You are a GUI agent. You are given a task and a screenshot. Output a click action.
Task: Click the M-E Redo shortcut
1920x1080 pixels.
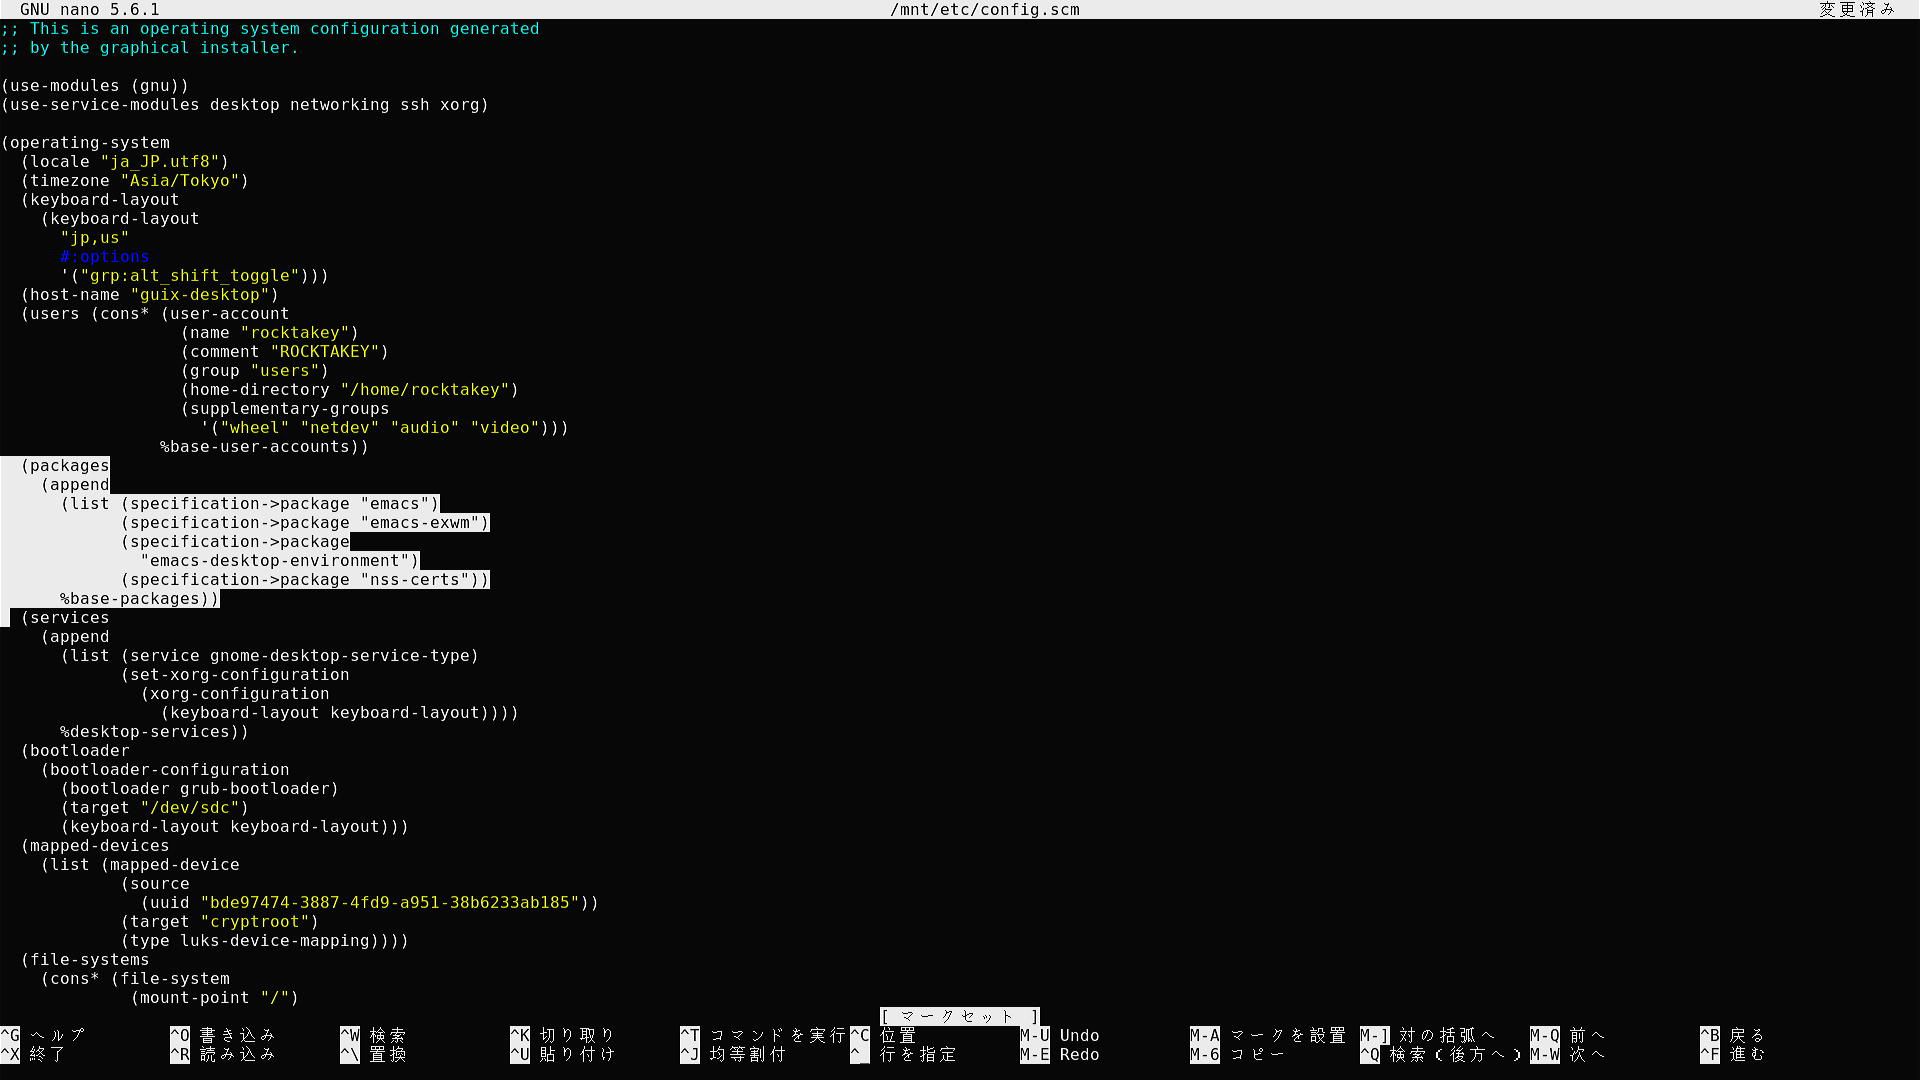(1060, 1054)
